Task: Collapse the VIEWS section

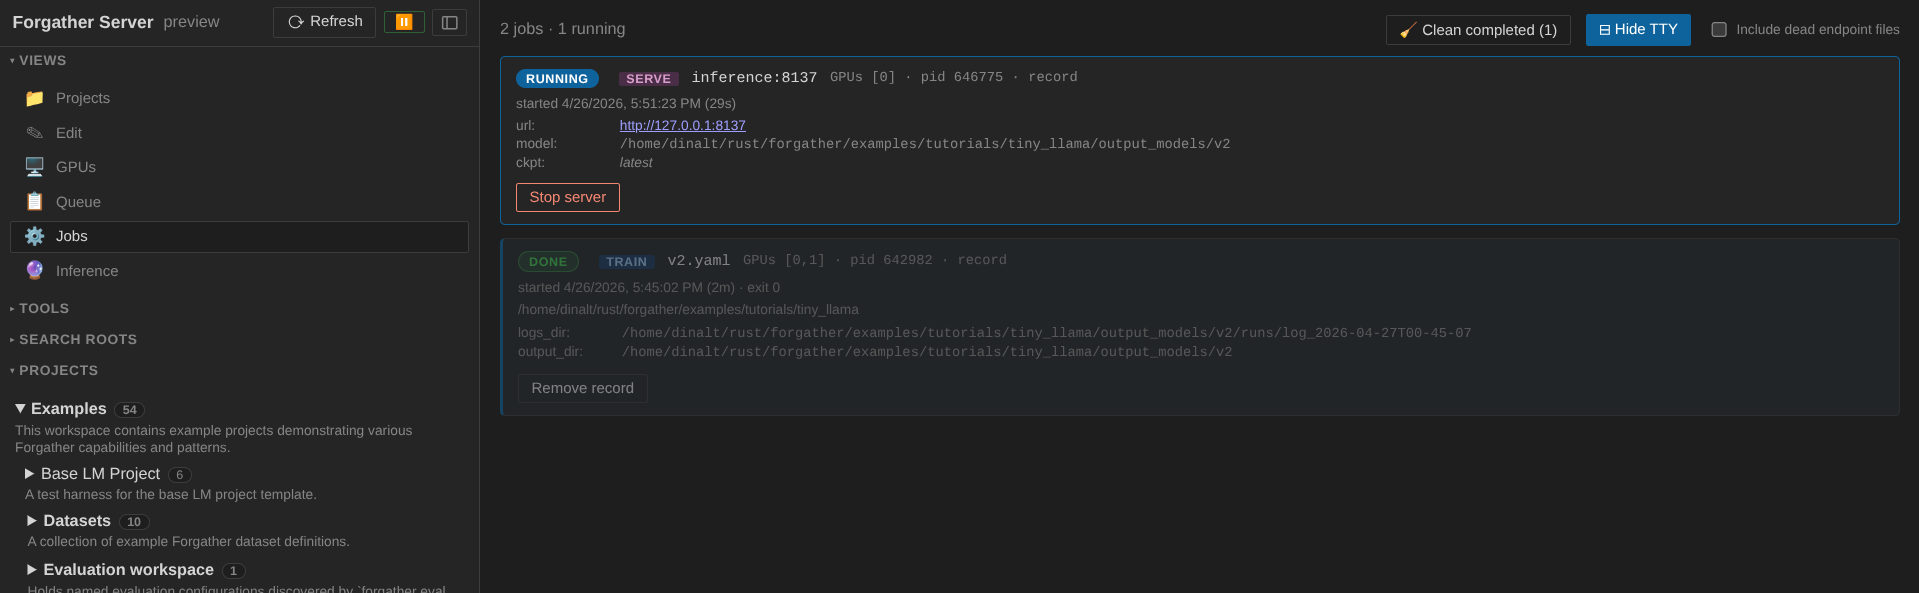Action: [x=38, y=61]
